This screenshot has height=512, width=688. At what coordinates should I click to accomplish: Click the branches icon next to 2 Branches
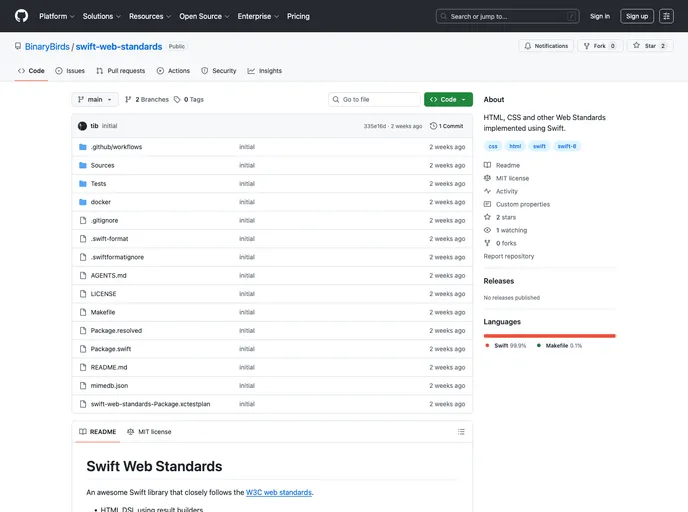(x=128, y=100)
